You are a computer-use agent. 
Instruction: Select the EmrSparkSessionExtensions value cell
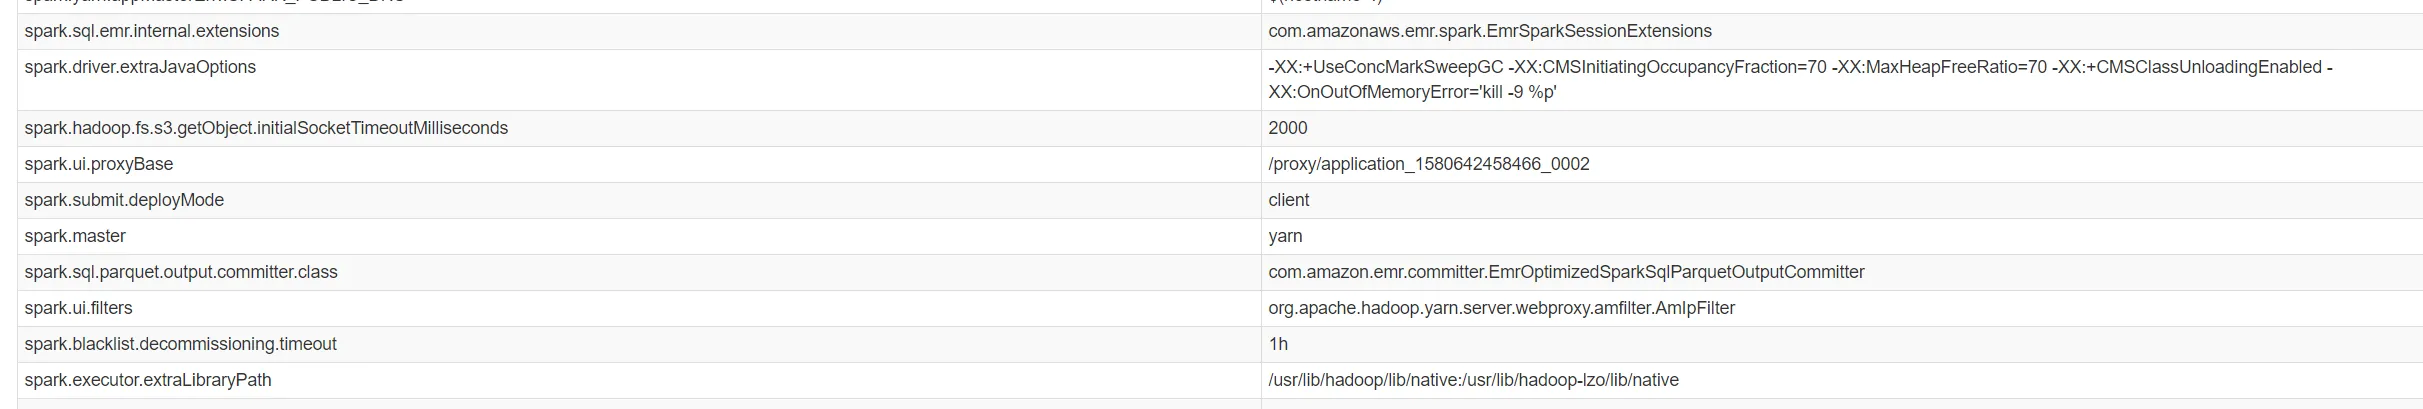click(x=1489, y=31)
